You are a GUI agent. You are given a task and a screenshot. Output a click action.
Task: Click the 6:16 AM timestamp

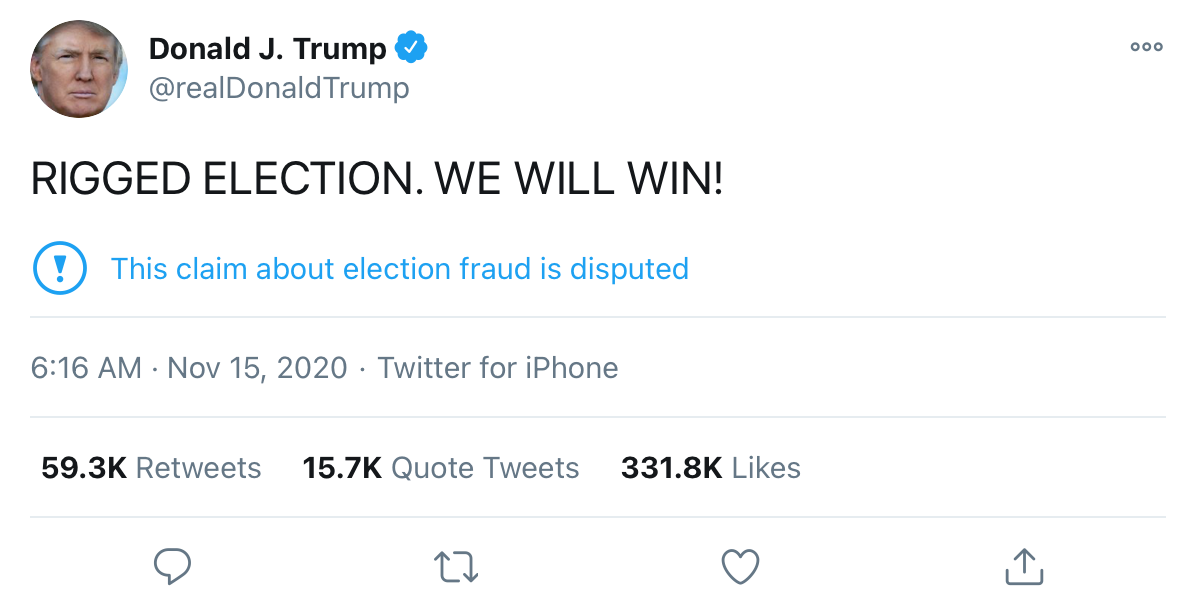86,368
